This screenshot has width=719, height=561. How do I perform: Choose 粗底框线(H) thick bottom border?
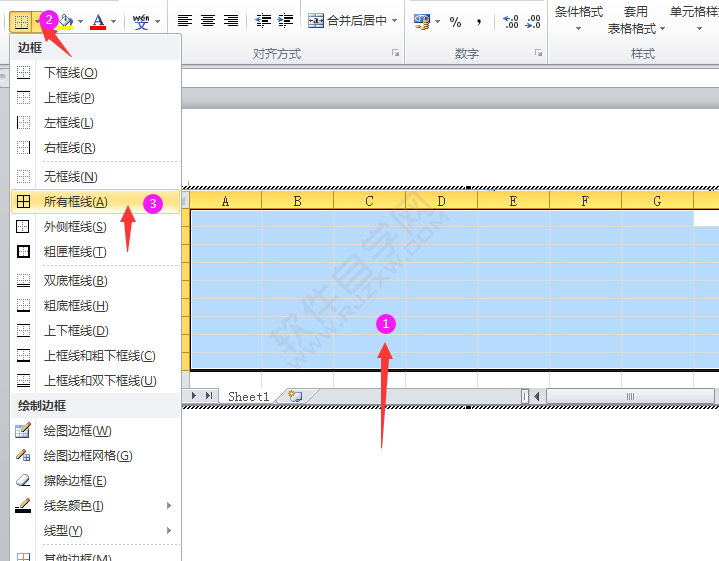tap(95, 305)
